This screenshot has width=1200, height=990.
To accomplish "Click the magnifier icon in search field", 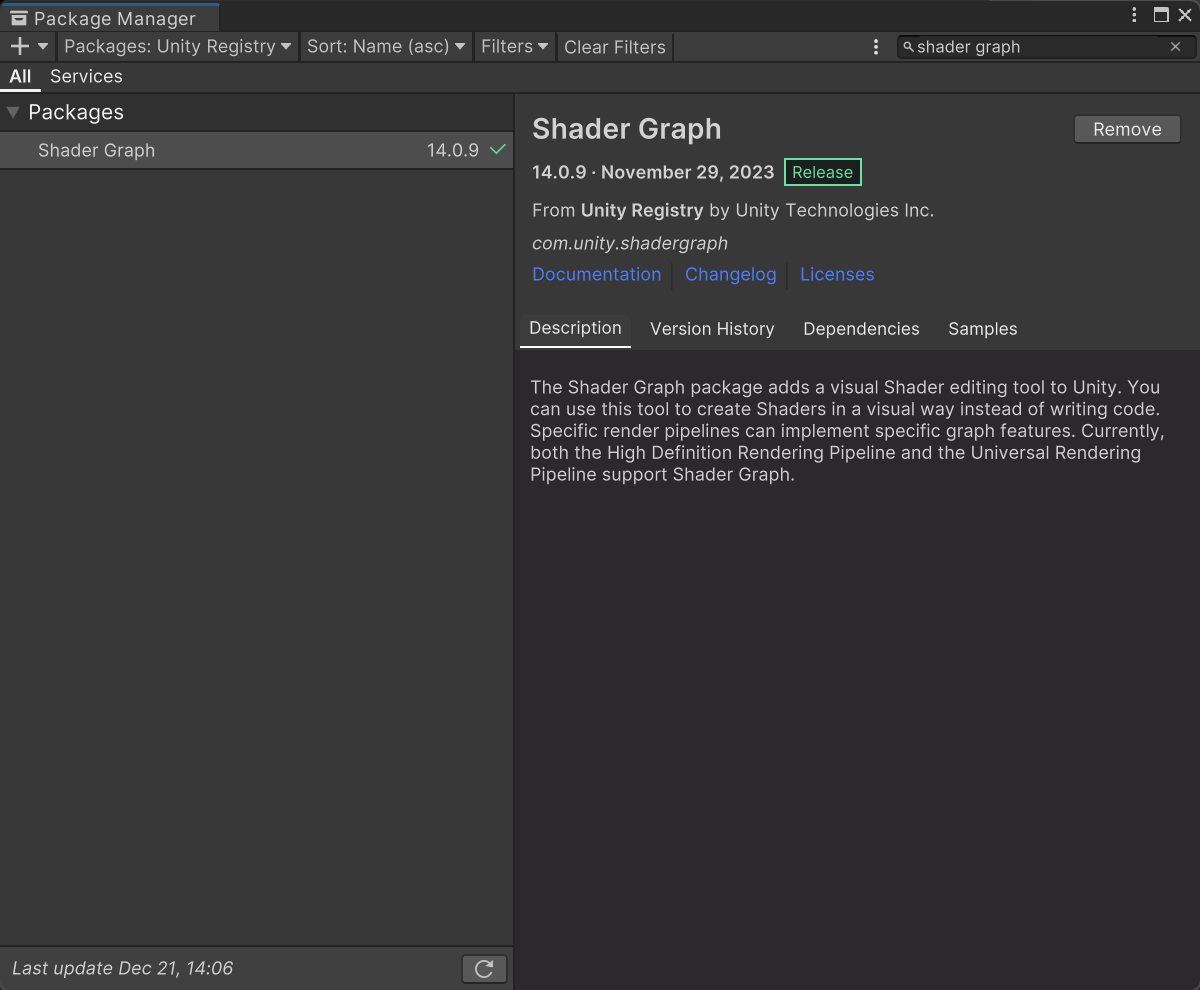I will [x=908, y=47].
